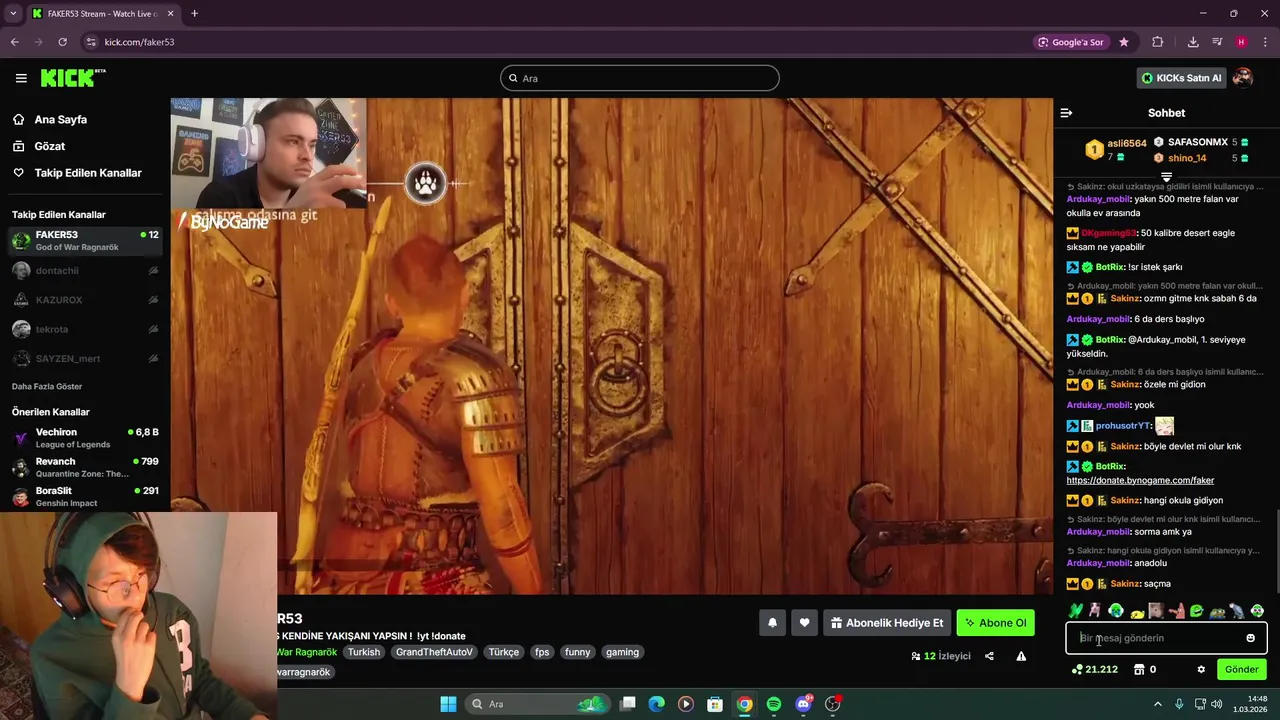This screenshot has height=720, width=1280.
Task: Click SAFASONMX leaderboard entry
Action: [1200, 142]
